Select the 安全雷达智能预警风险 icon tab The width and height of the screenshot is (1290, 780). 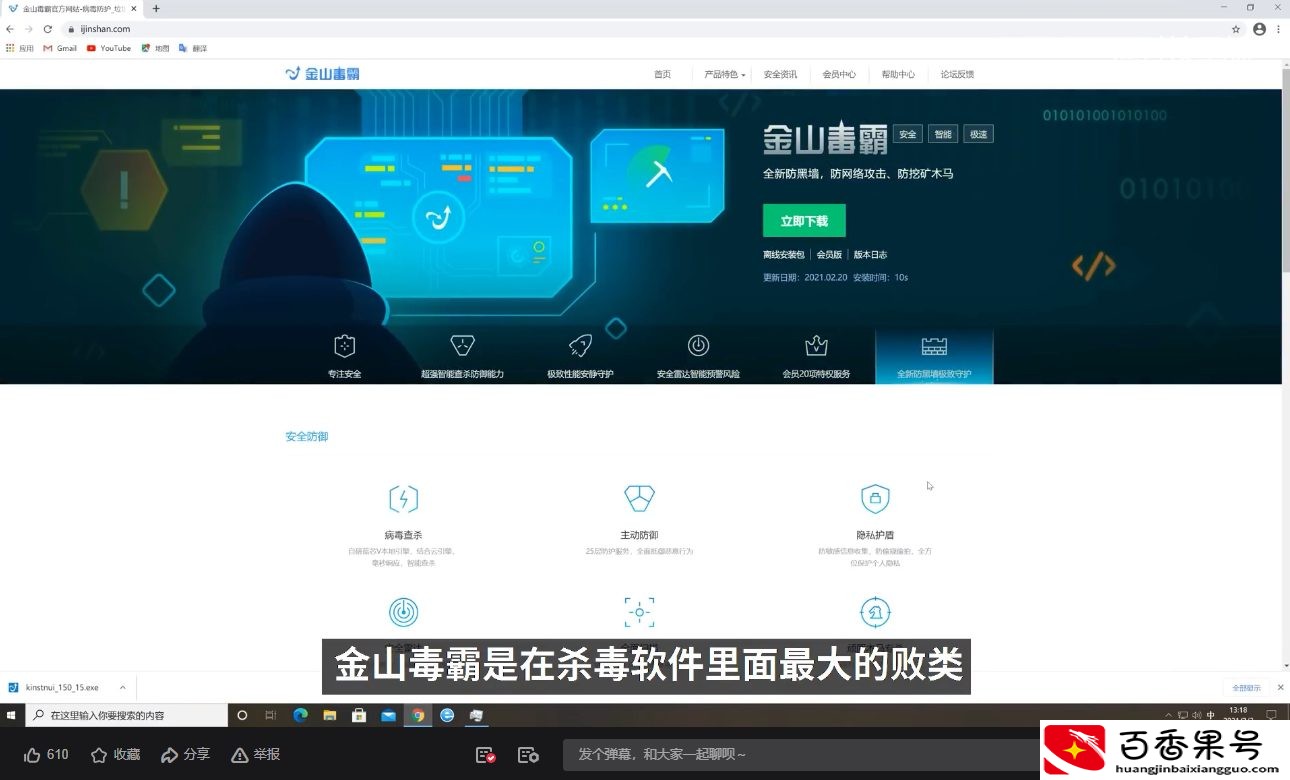698,357
